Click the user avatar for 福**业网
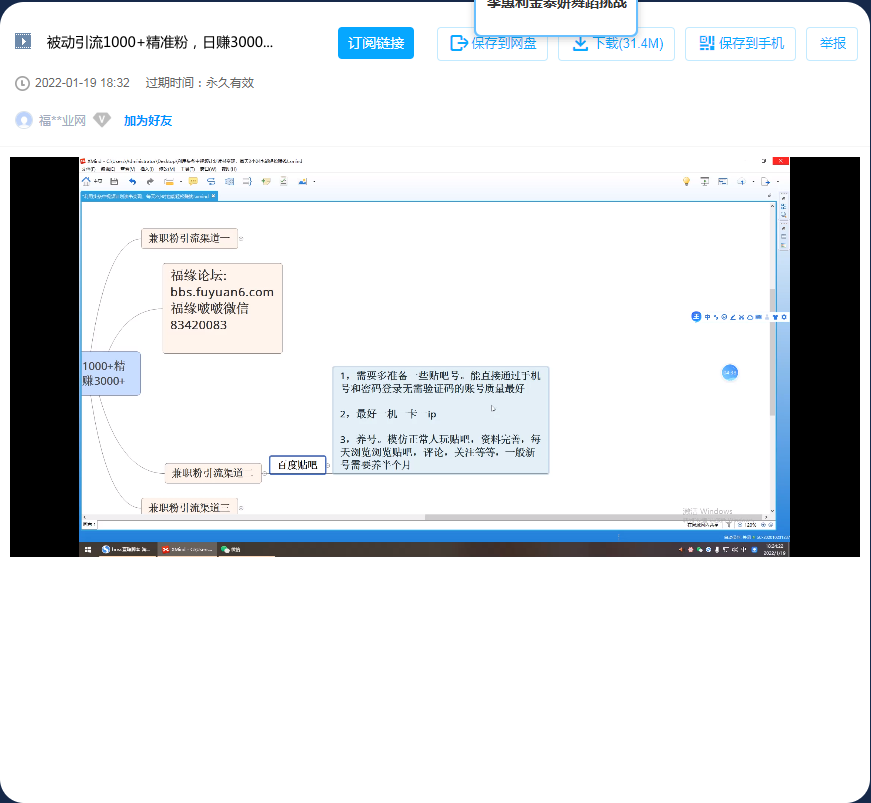Screen dimensions: 871x803 [x=24, y=120]
